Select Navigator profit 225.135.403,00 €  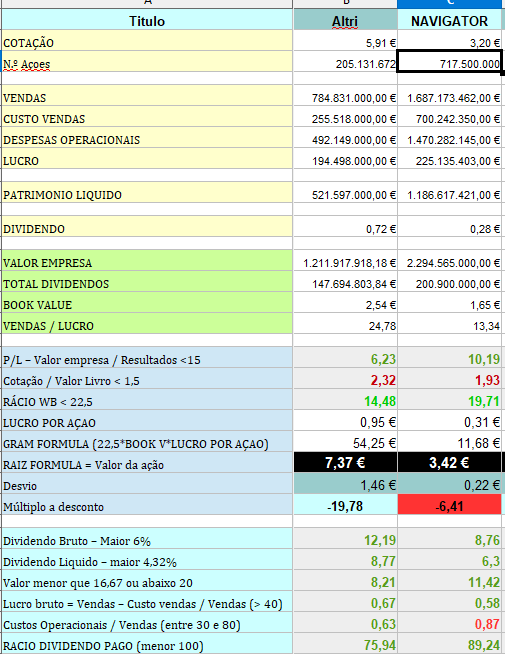[x=450, y=160]
